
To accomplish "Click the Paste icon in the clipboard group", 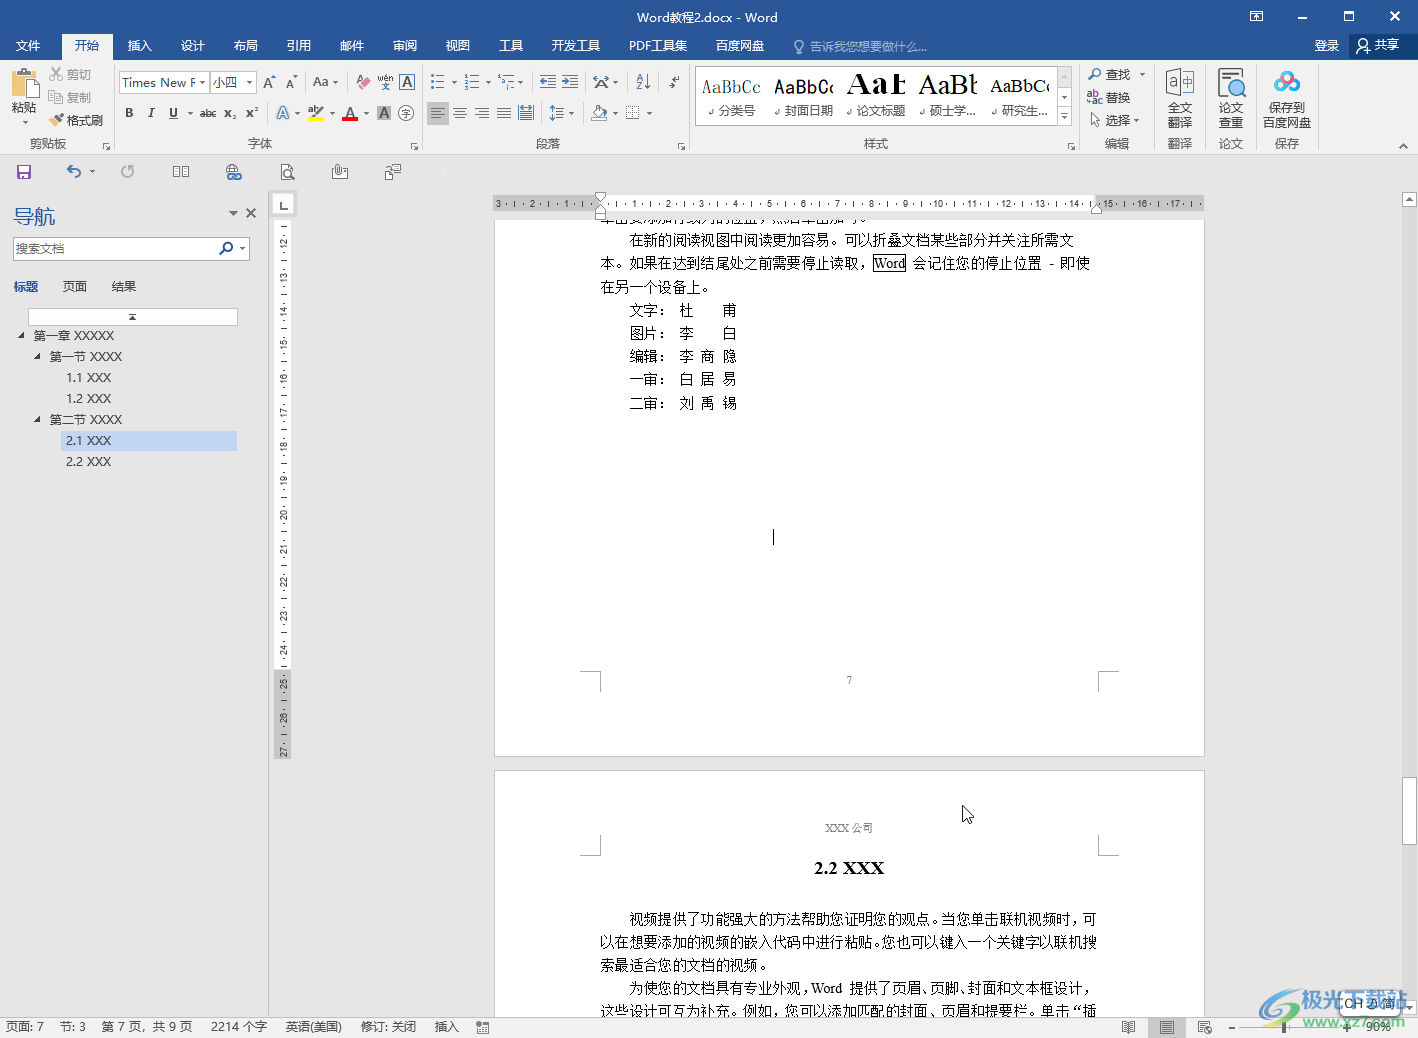I will pos(24,84).
